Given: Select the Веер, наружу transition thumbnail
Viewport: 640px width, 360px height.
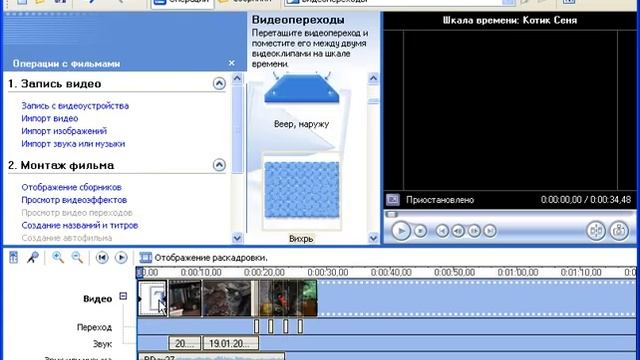Looking at the screenshot, I should click(302, 89).
